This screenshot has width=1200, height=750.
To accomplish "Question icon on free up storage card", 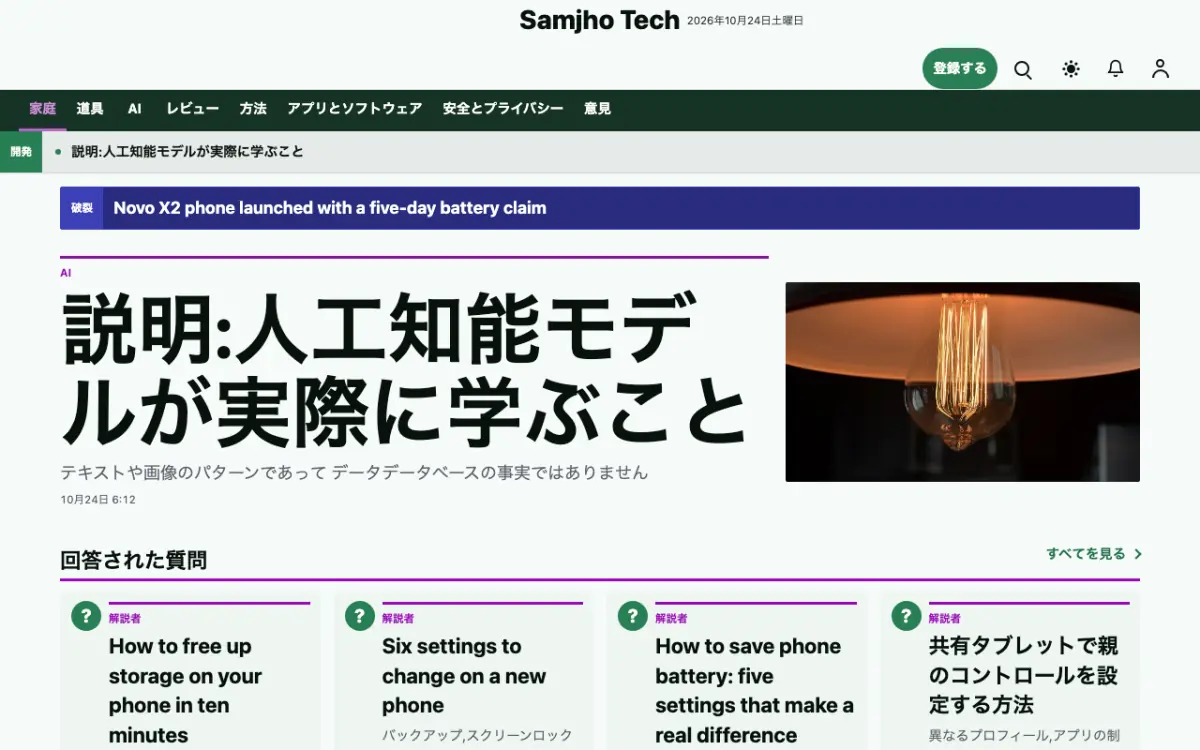I will [86, 616].
